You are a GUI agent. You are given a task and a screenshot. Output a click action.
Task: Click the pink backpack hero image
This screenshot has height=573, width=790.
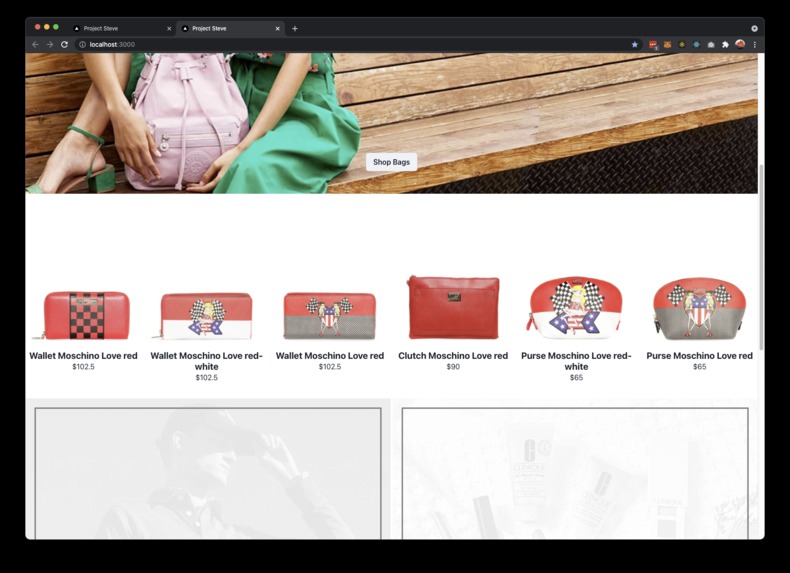pos(391,123)
